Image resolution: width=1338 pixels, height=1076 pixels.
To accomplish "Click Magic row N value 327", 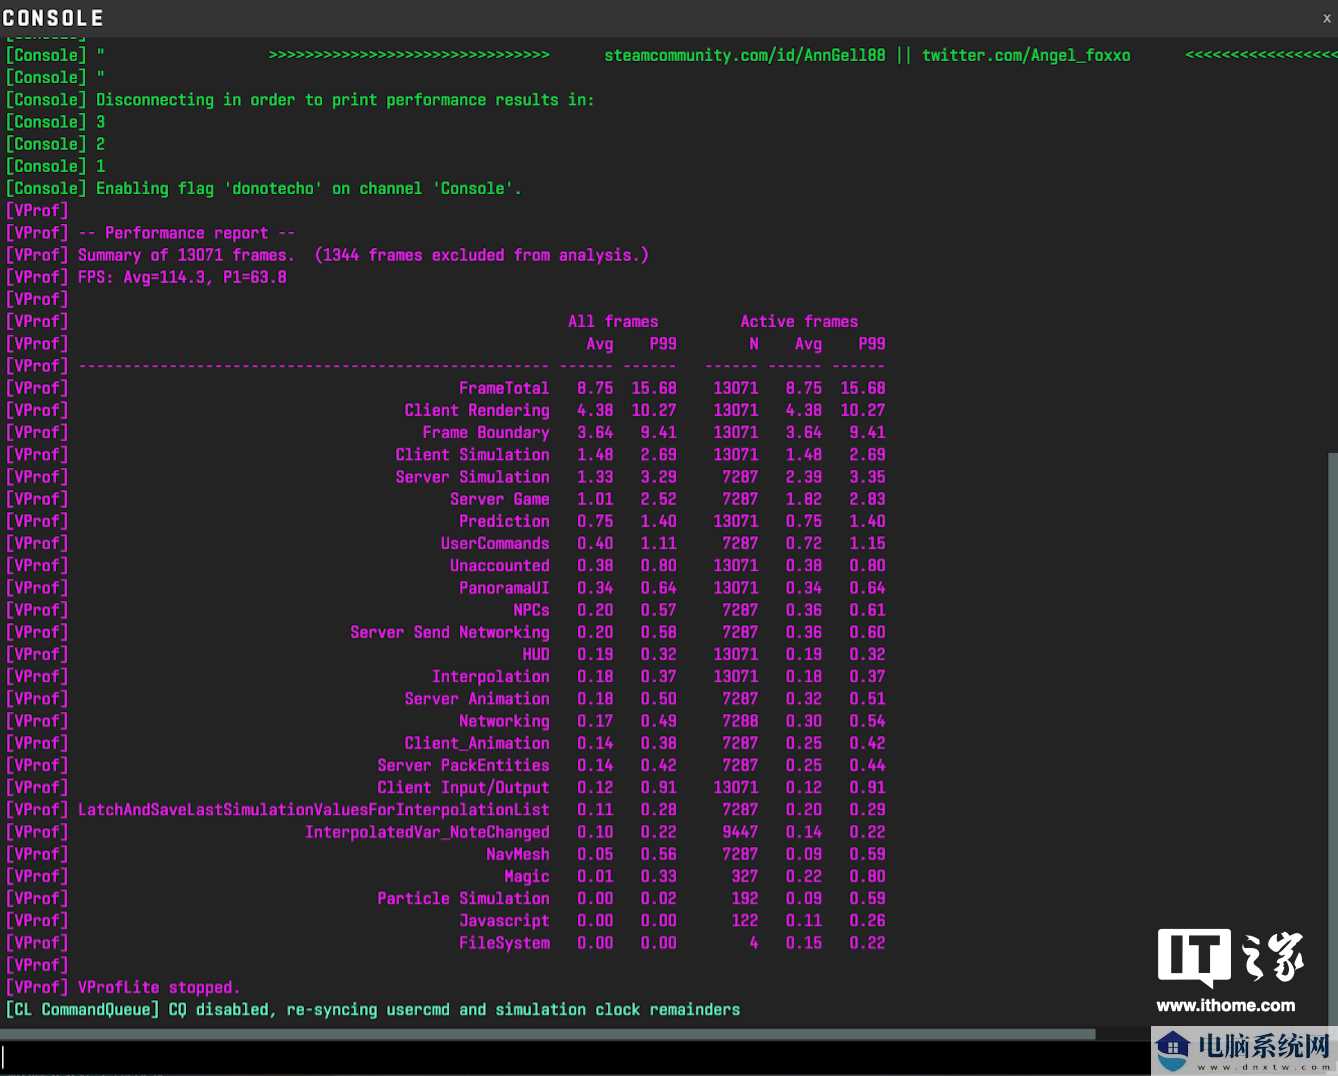I will coord(745,876).
